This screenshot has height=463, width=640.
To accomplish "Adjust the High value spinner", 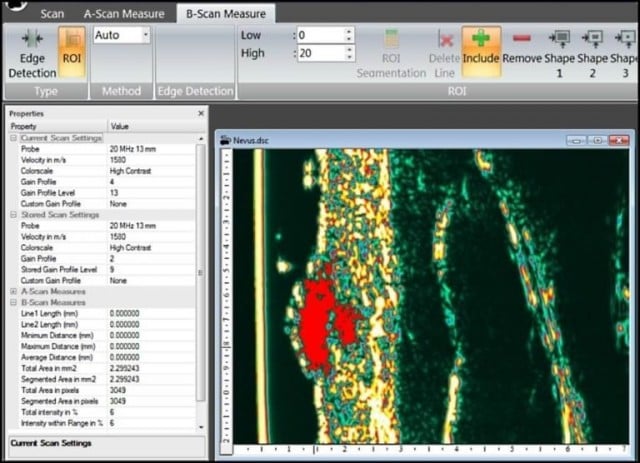I will tap(349, 53).
